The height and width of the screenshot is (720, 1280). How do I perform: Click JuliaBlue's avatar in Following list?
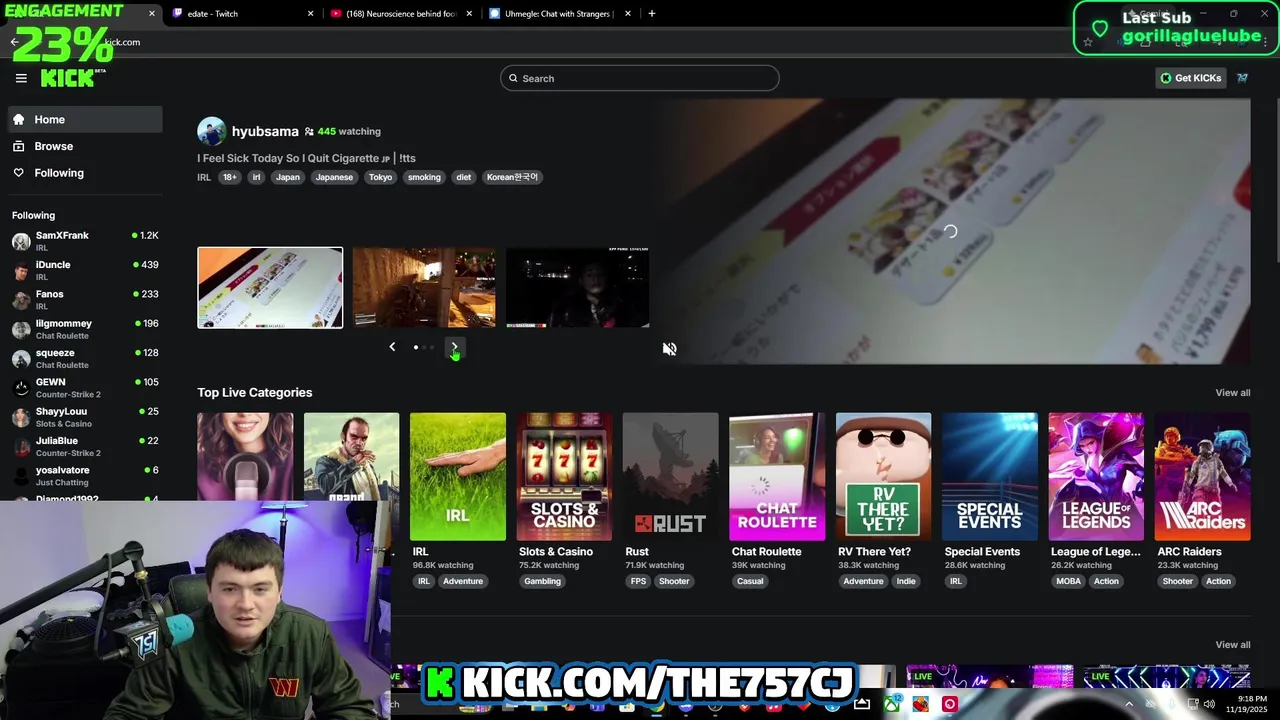21,446
